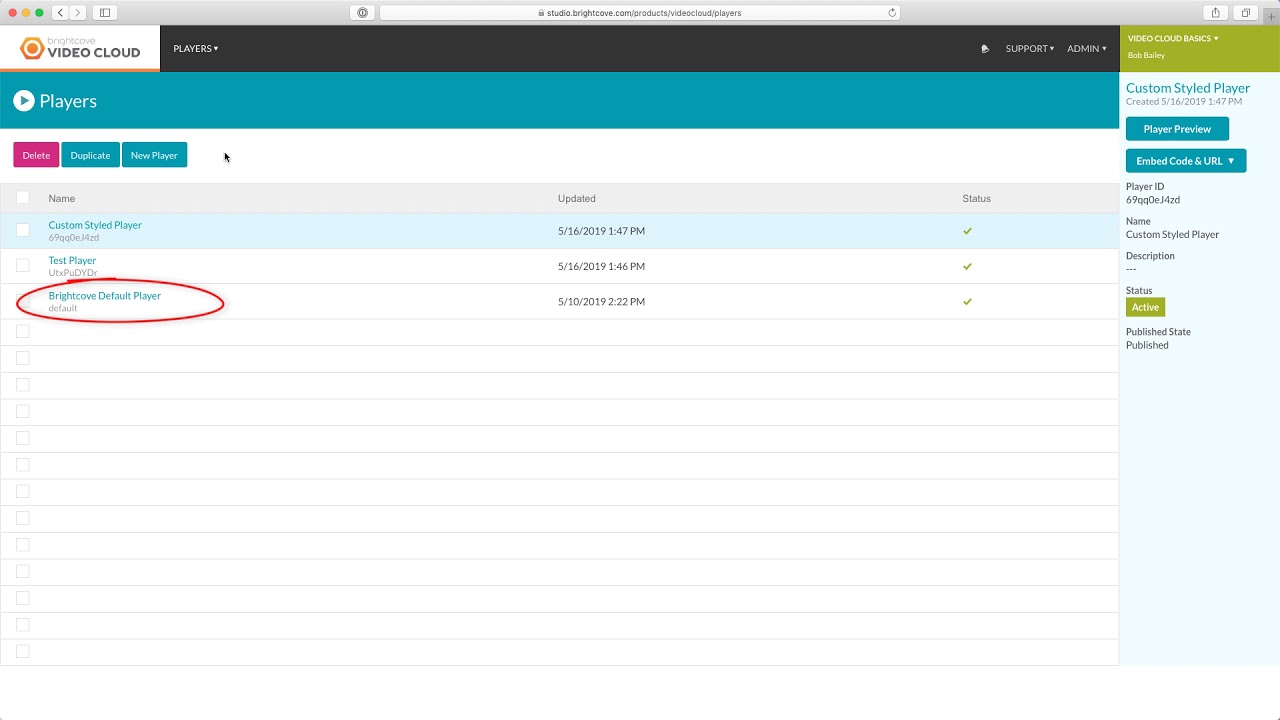Click the Duplicate button
The image size is (1280, 720).
point(90,155)
